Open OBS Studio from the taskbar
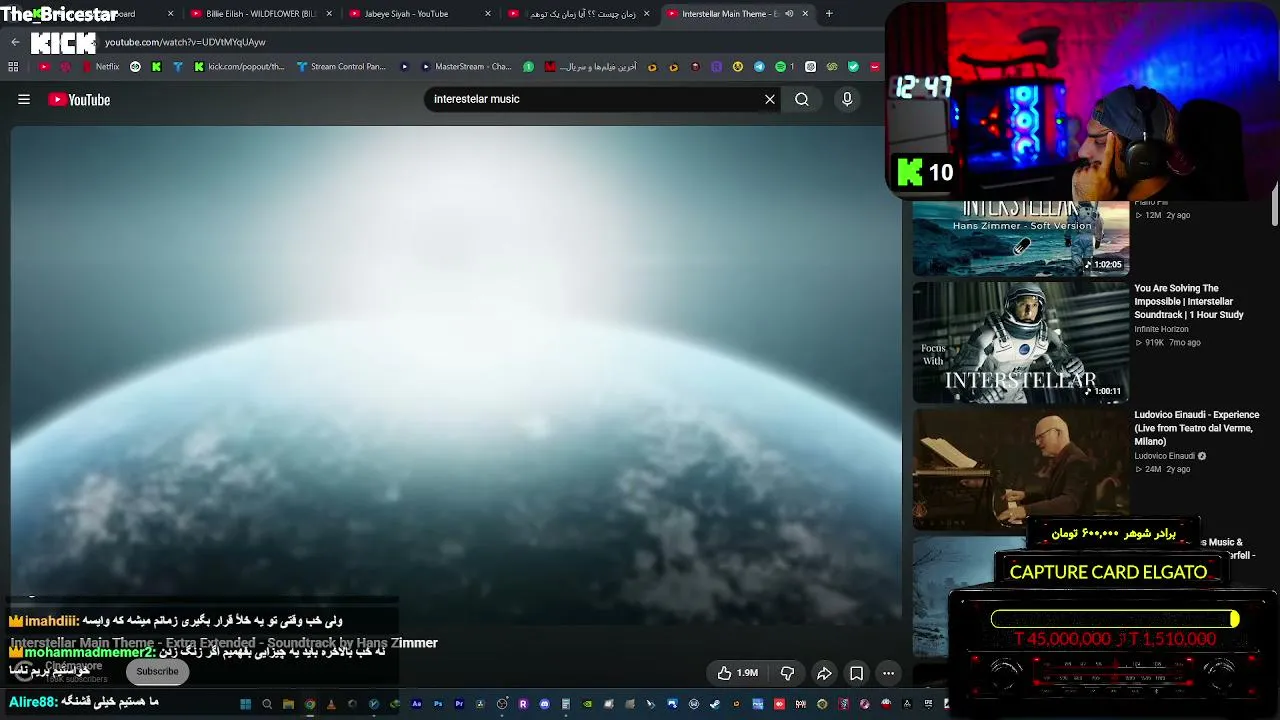 (x=502, y=704)
